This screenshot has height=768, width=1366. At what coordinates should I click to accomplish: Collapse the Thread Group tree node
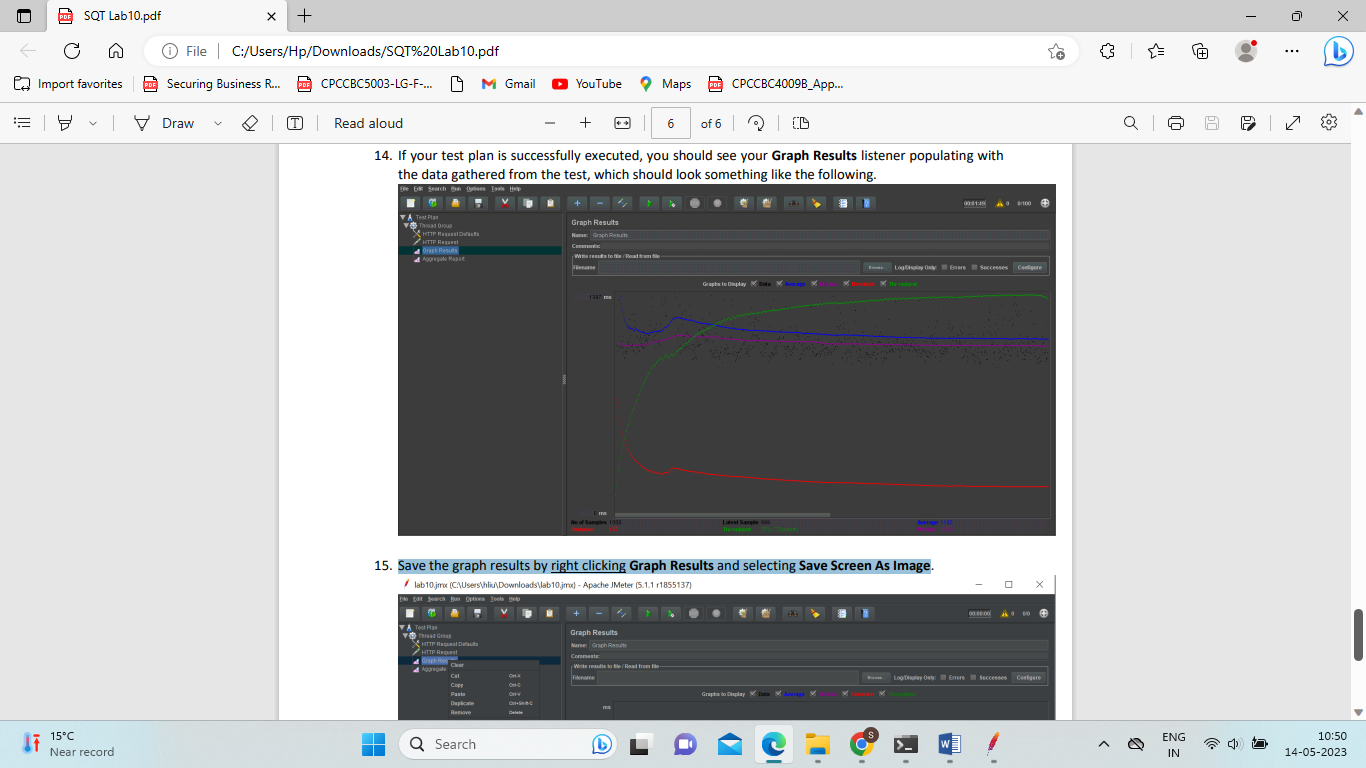coord(406,226)
